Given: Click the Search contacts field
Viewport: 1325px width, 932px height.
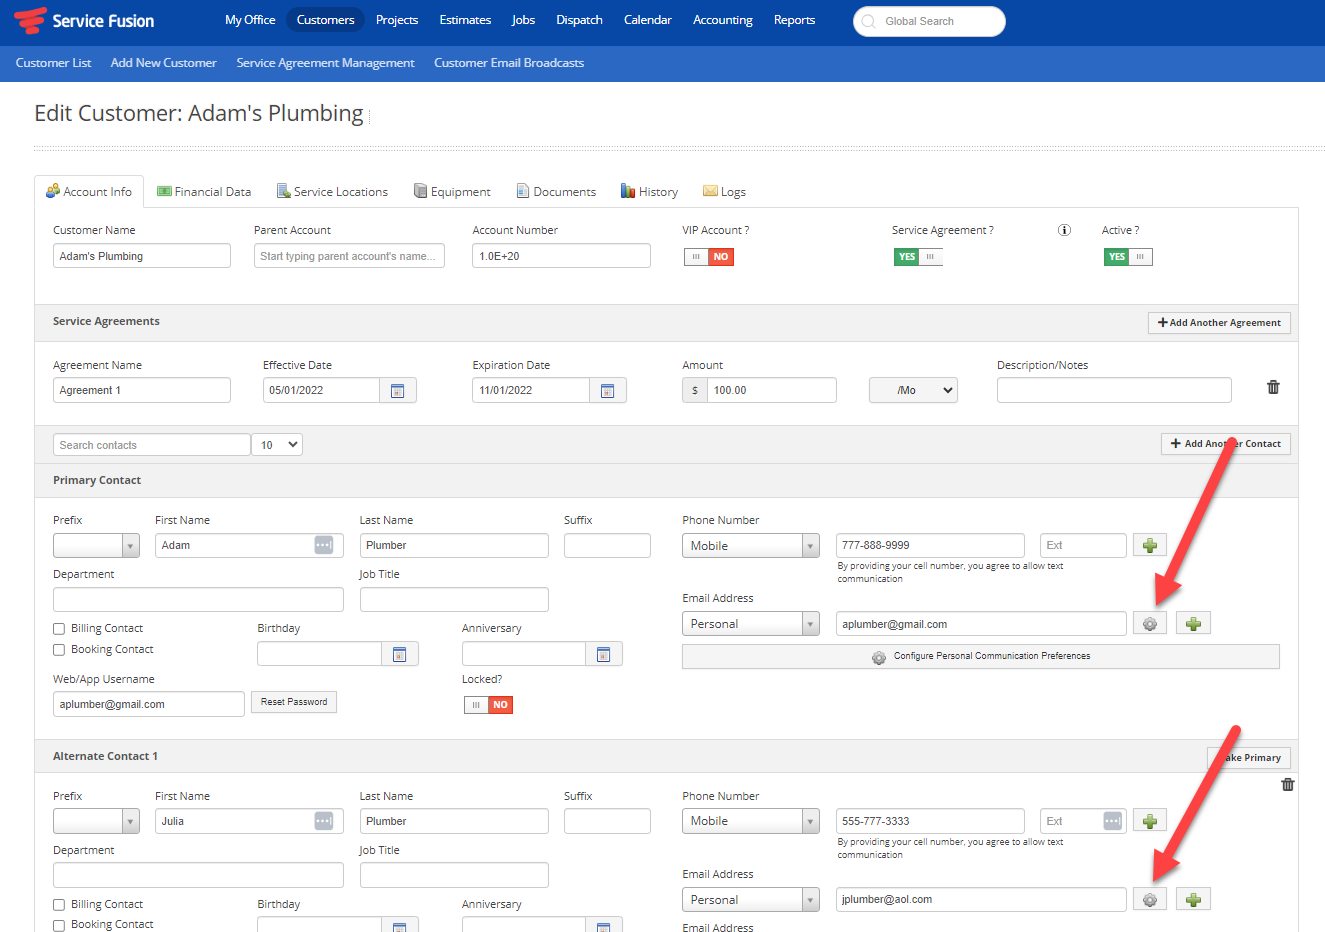Looking at the screenshot, I should (151, 445).
